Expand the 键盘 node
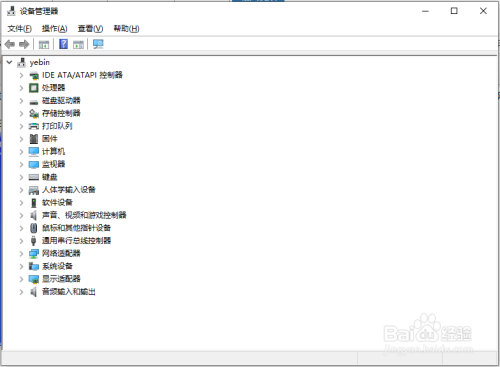 (x=21, y=177)
